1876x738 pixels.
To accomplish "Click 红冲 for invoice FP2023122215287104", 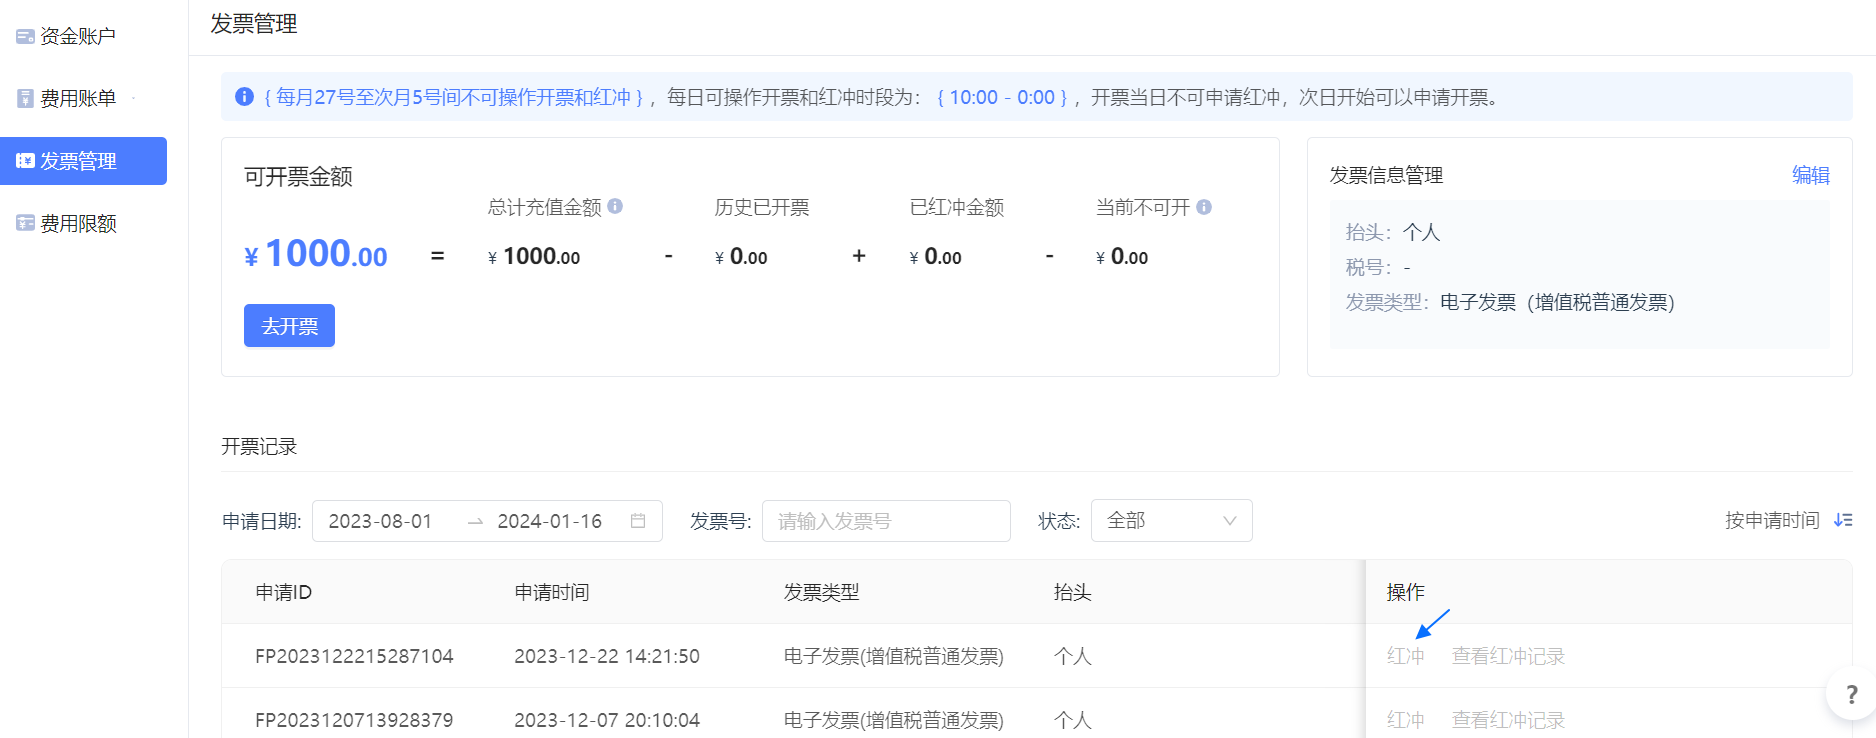I will (1405, 656).
